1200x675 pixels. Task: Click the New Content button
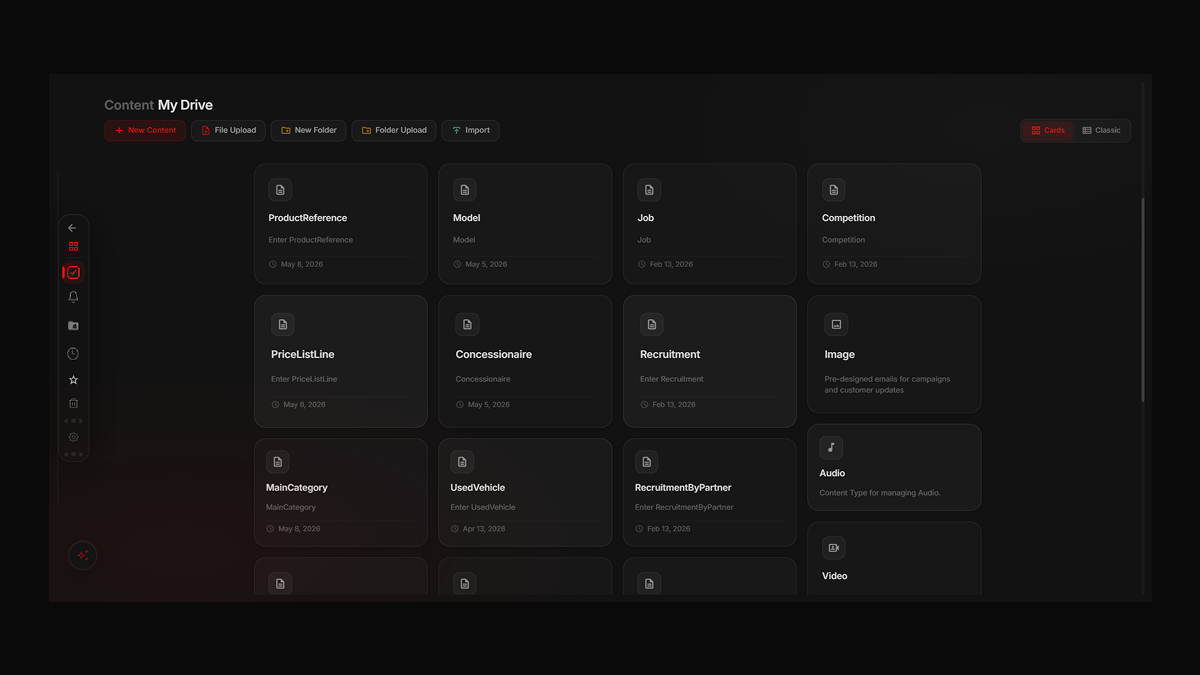[145, 130]
